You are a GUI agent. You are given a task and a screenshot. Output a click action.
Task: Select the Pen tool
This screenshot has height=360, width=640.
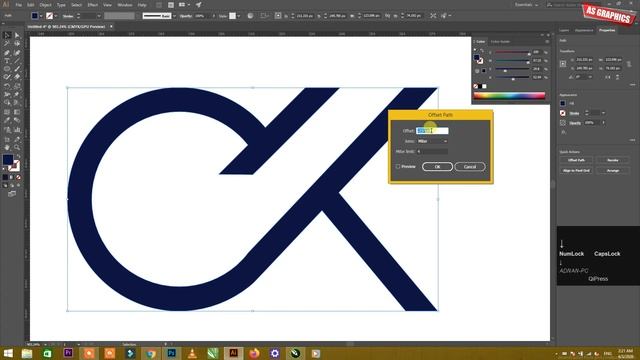coord(7,53)
